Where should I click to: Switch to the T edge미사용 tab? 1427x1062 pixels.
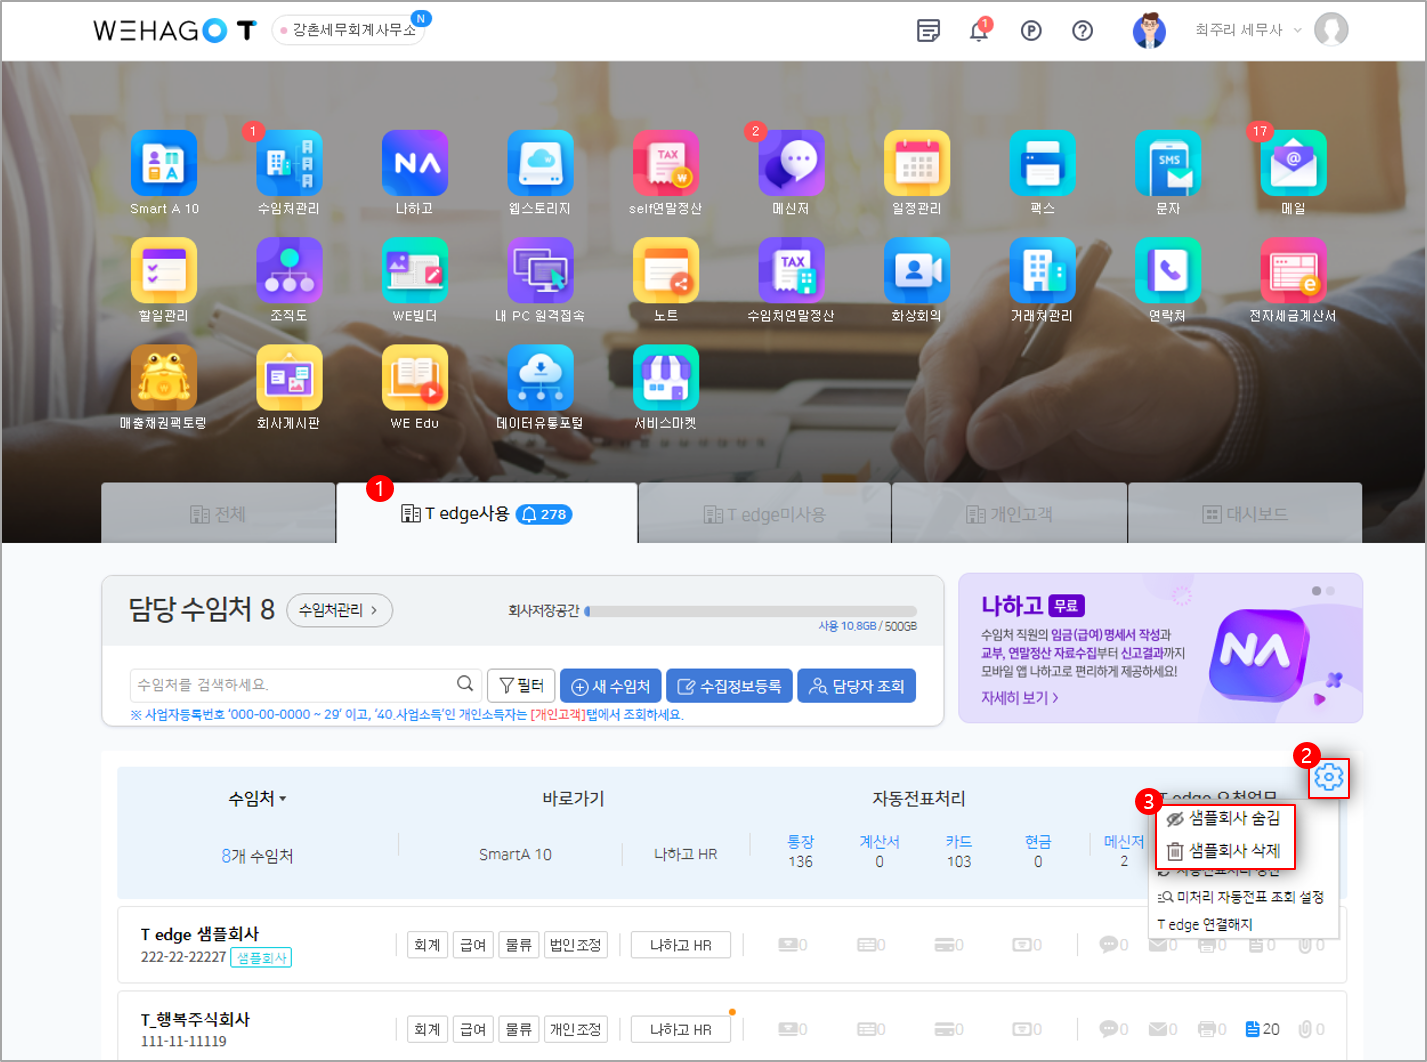click(765, 514)
